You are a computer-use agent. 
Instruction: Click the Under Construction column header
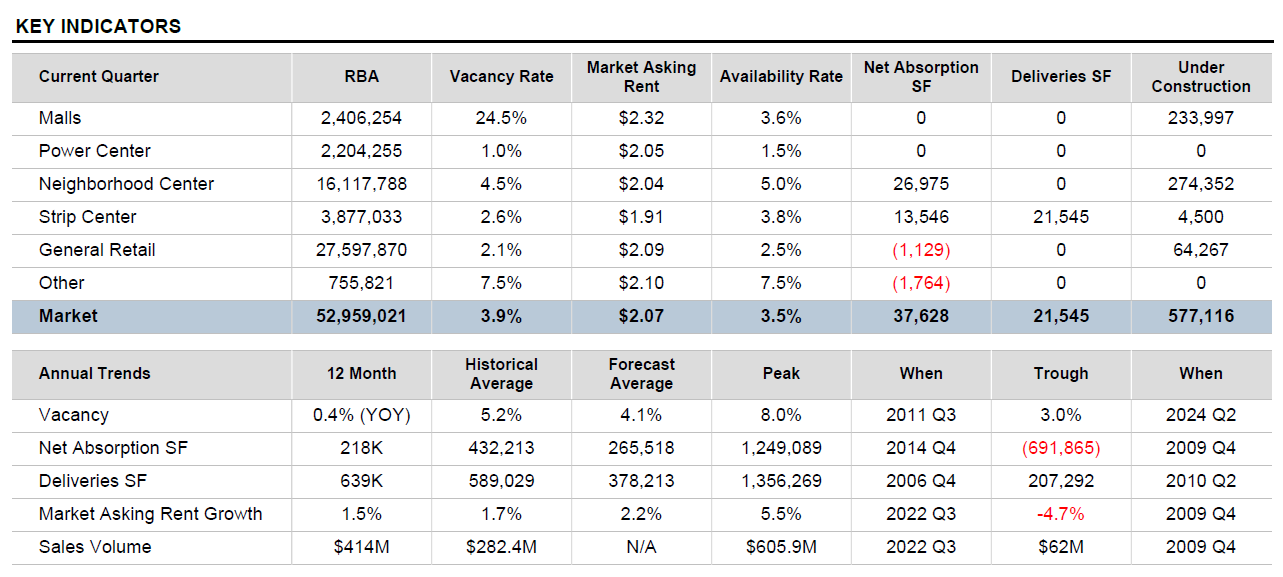pos(1200,77)
